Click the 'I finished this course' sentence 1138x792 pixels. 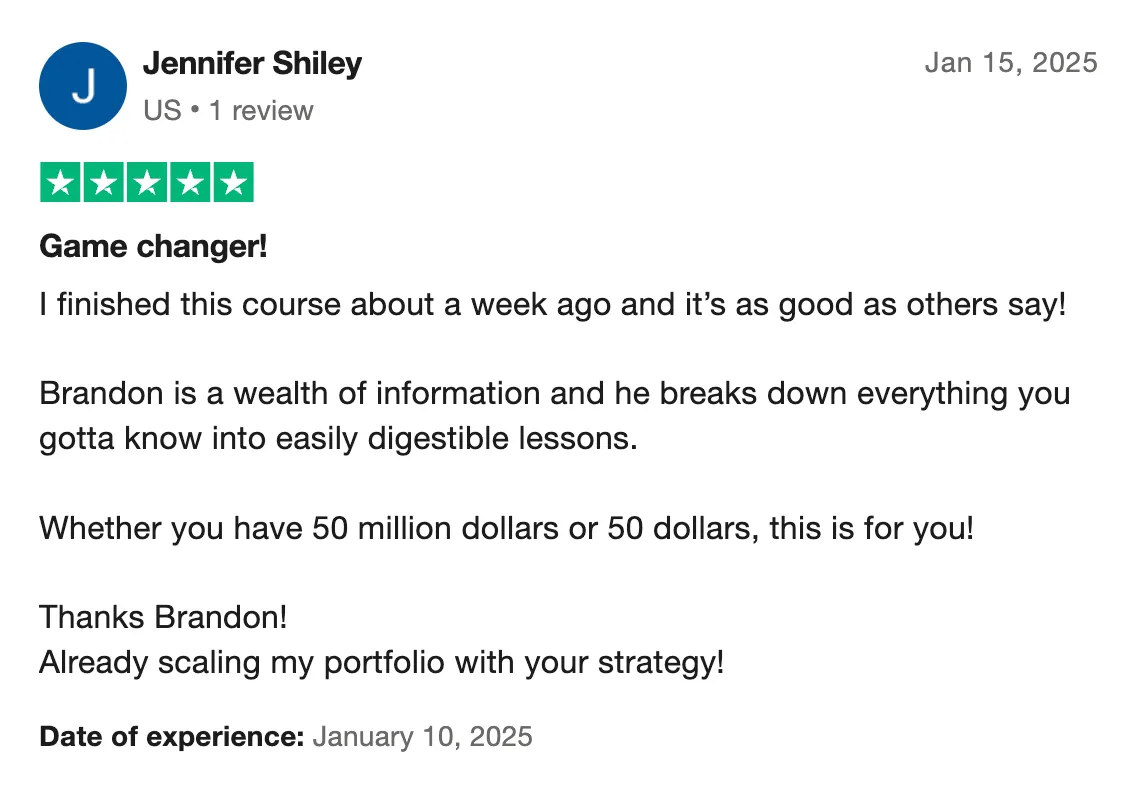[x=553, y=305]
